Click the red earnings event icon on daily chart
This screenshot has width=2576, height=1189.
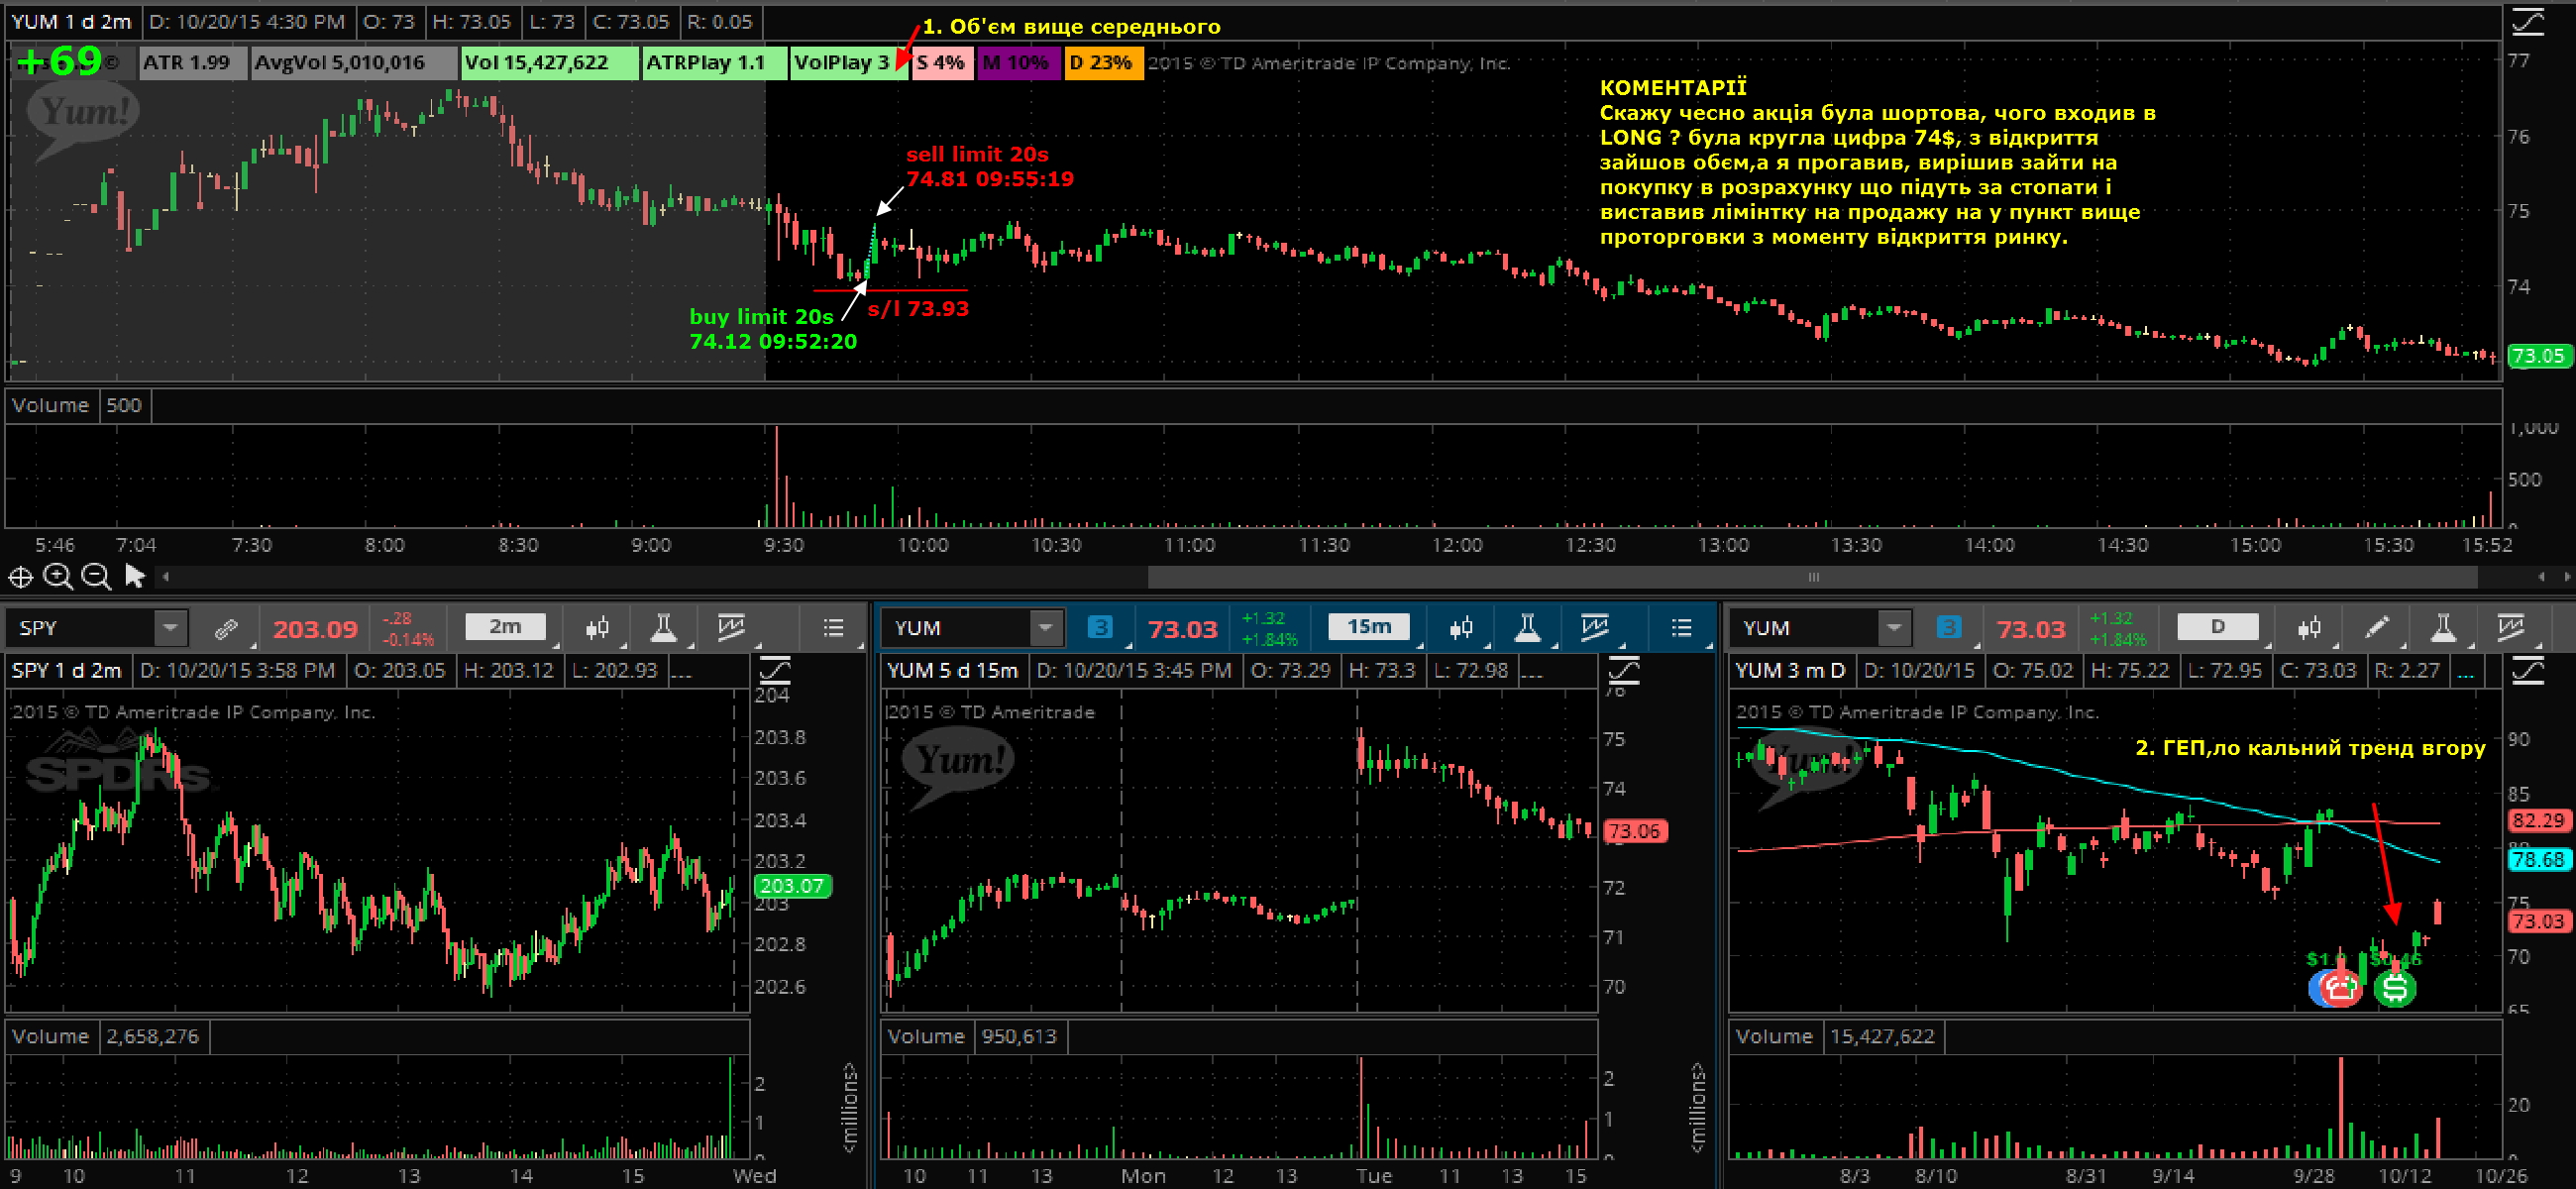coord(2339,988)
